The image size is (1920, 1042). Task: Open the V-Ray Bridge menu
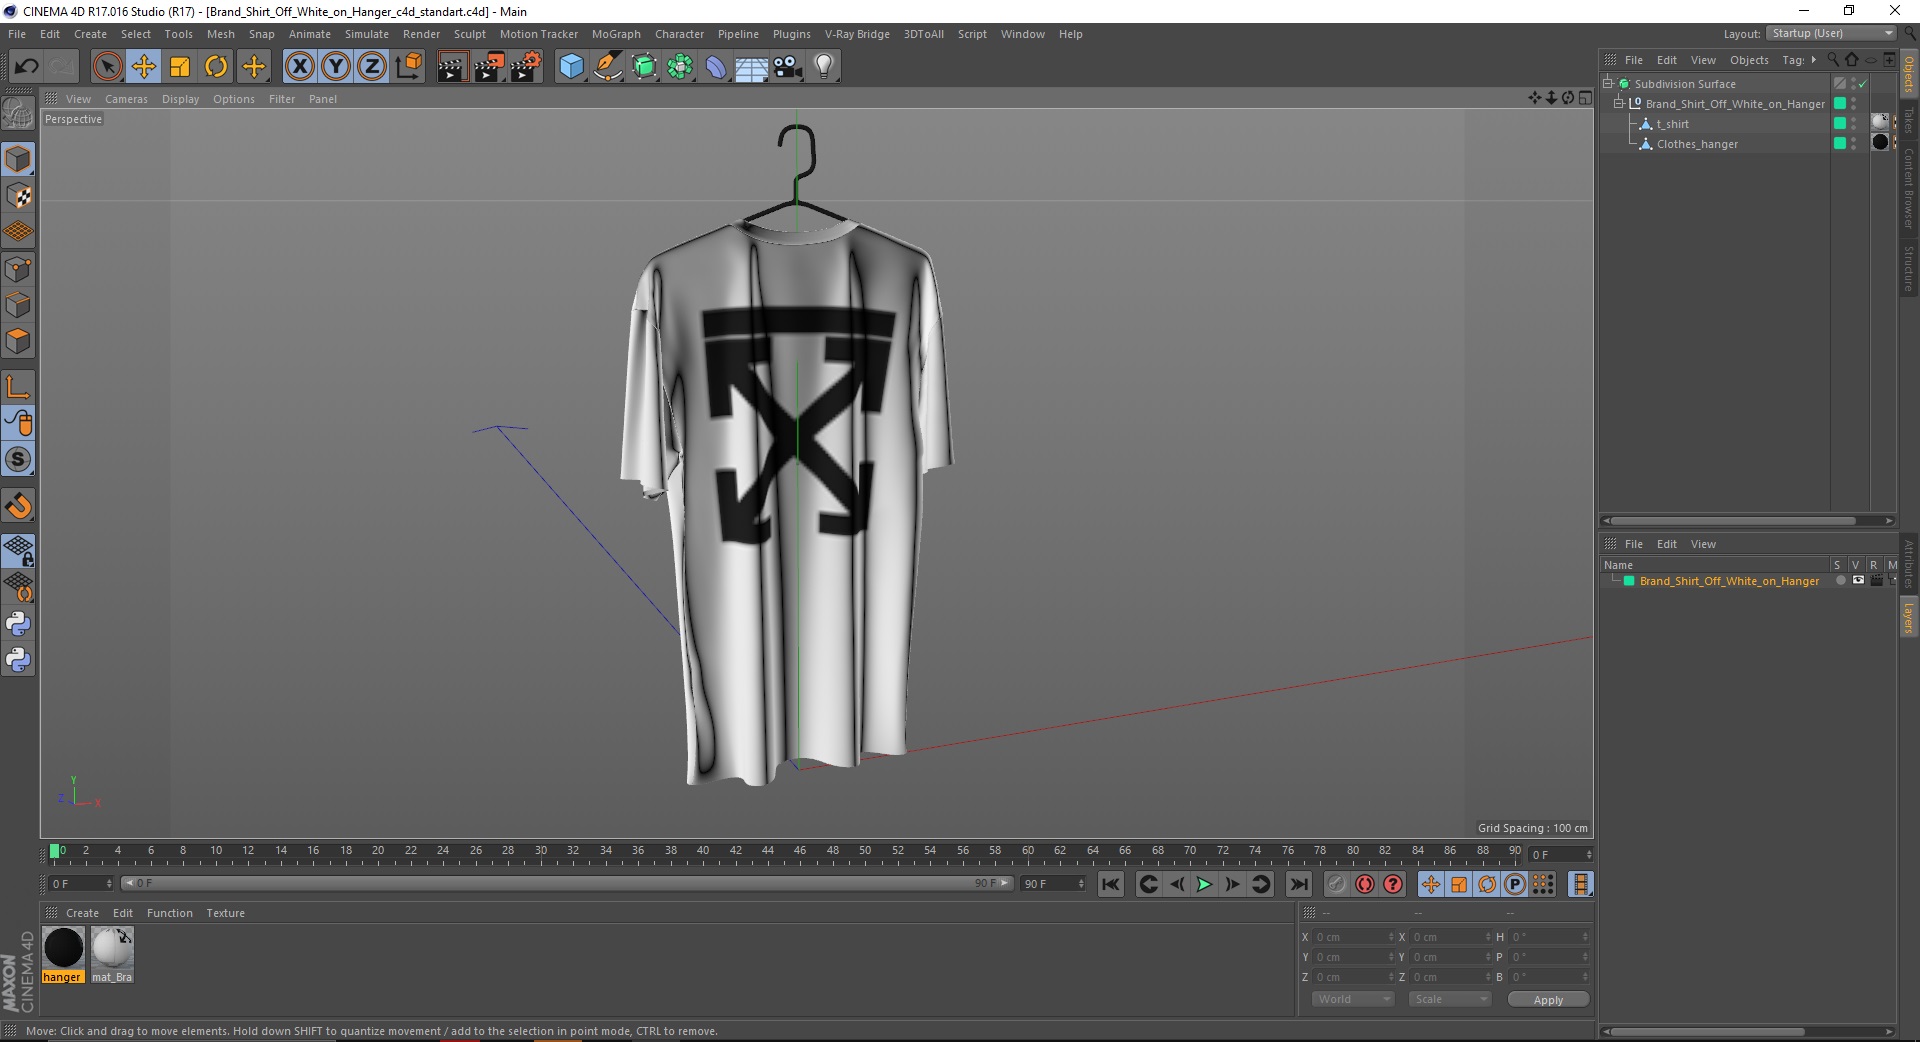[x=857, y=34]
